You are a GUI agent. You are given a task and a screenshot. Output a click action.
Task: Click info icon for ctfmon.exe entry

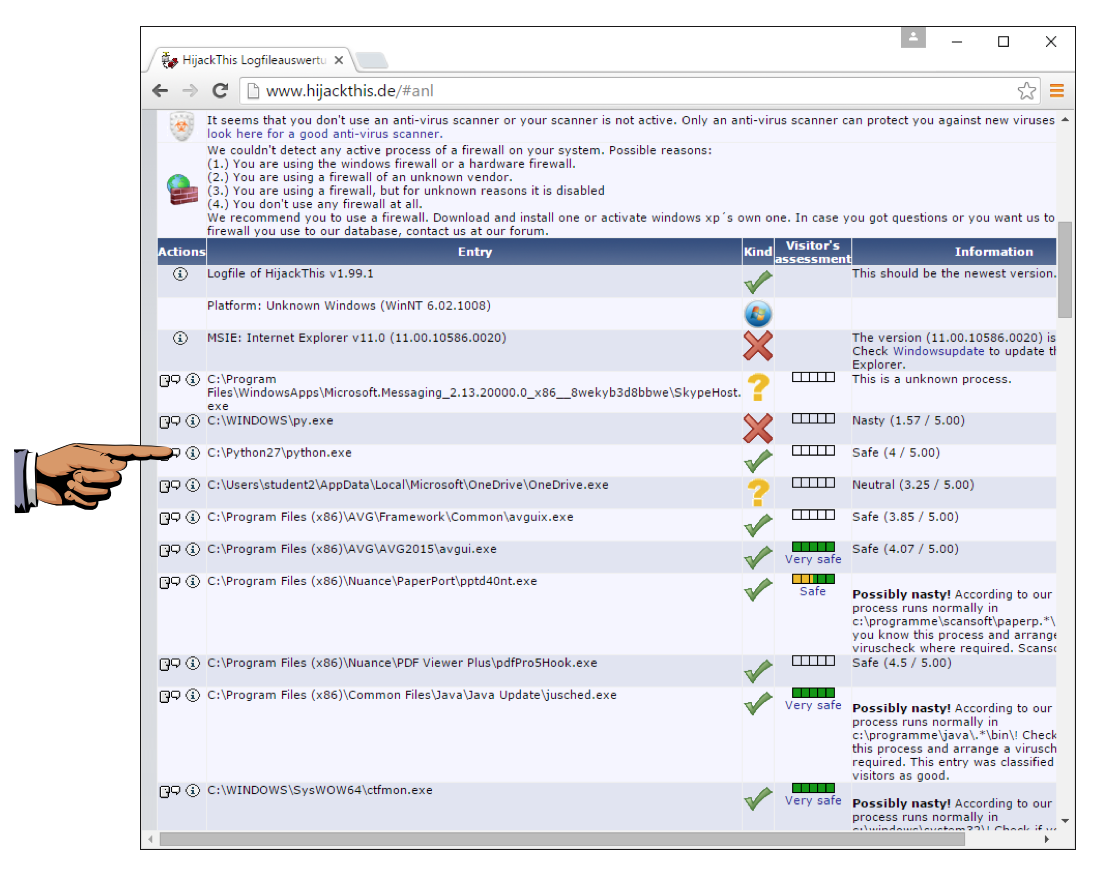(193, 791)
